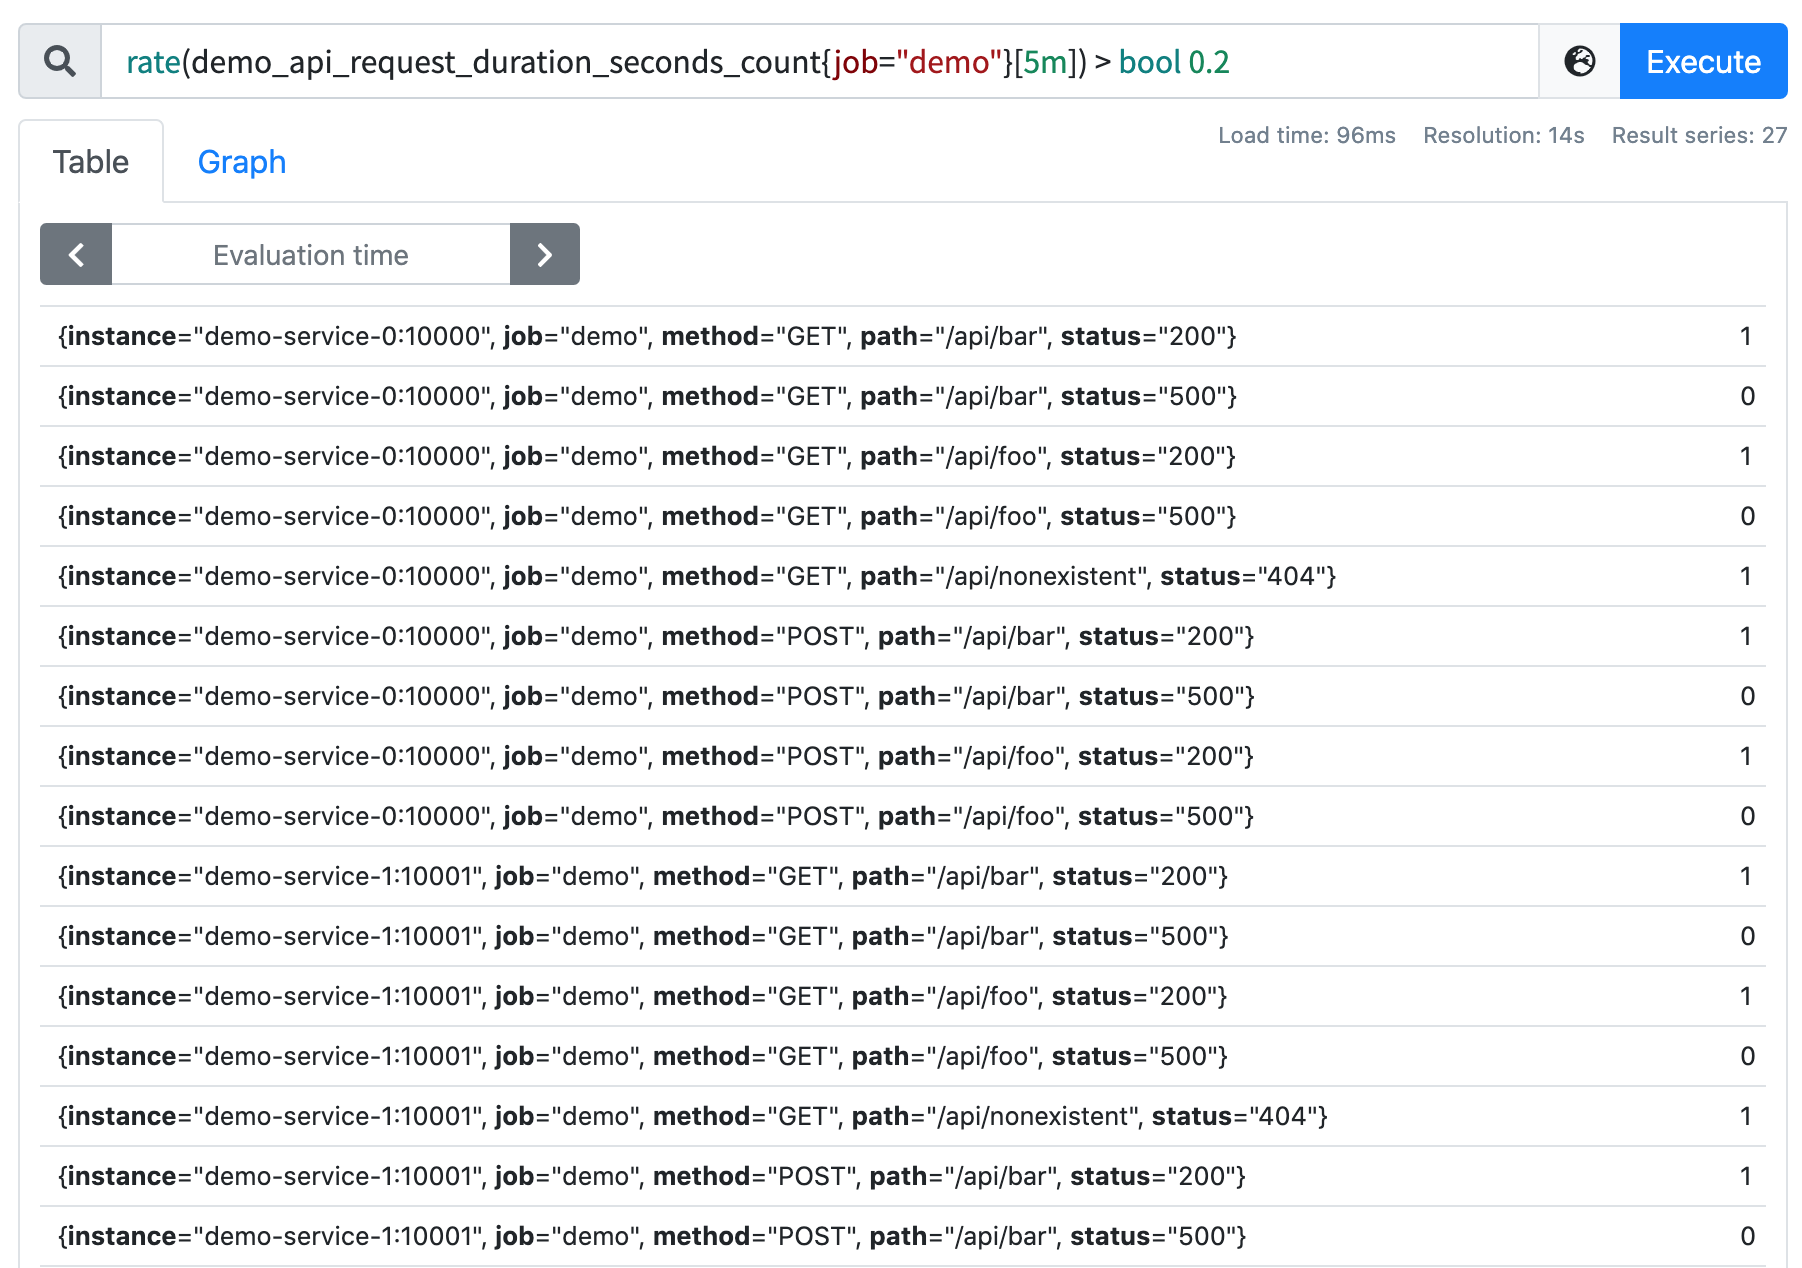Open the metrics explorer globe icon
The image size is (1802, 1268).
pyautogui.click(x=1579, y=62)
